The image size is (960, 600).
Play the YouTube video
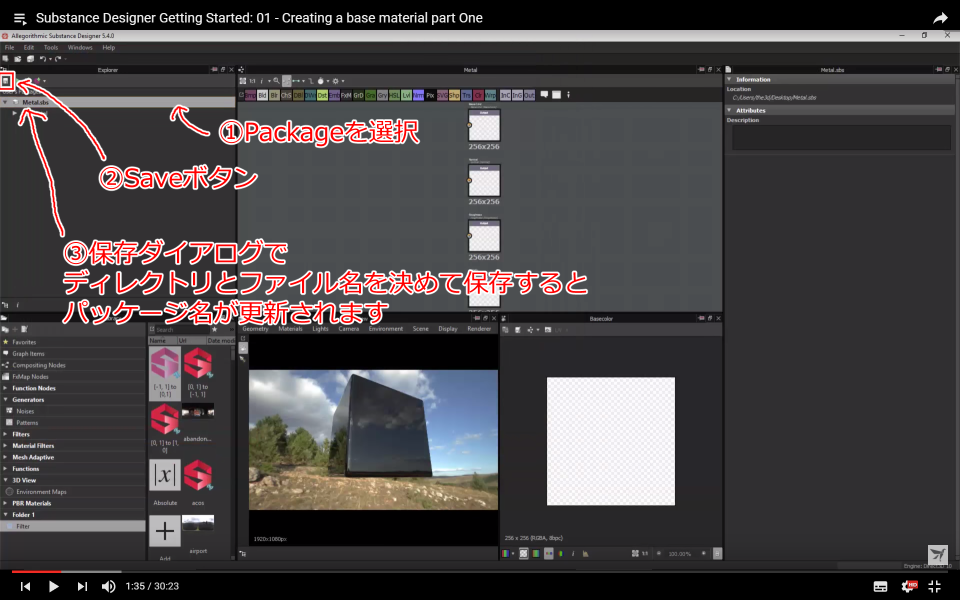pyautogui.click(x=53, y=587)
